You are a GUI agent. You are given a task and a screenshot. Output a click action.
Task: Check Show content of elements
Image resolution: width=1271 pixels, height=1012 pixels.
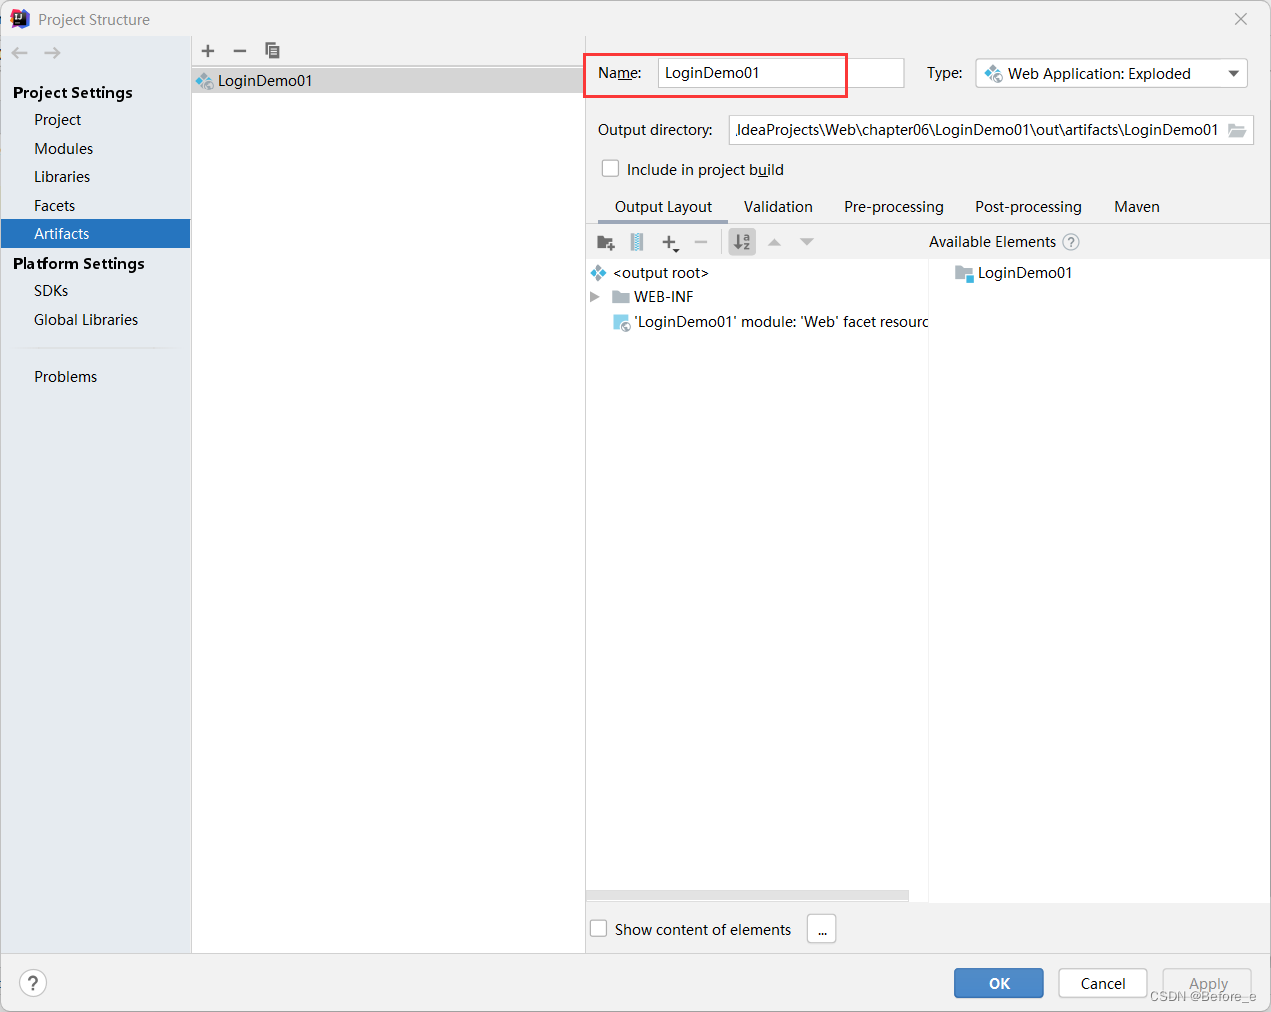(599, 929)
